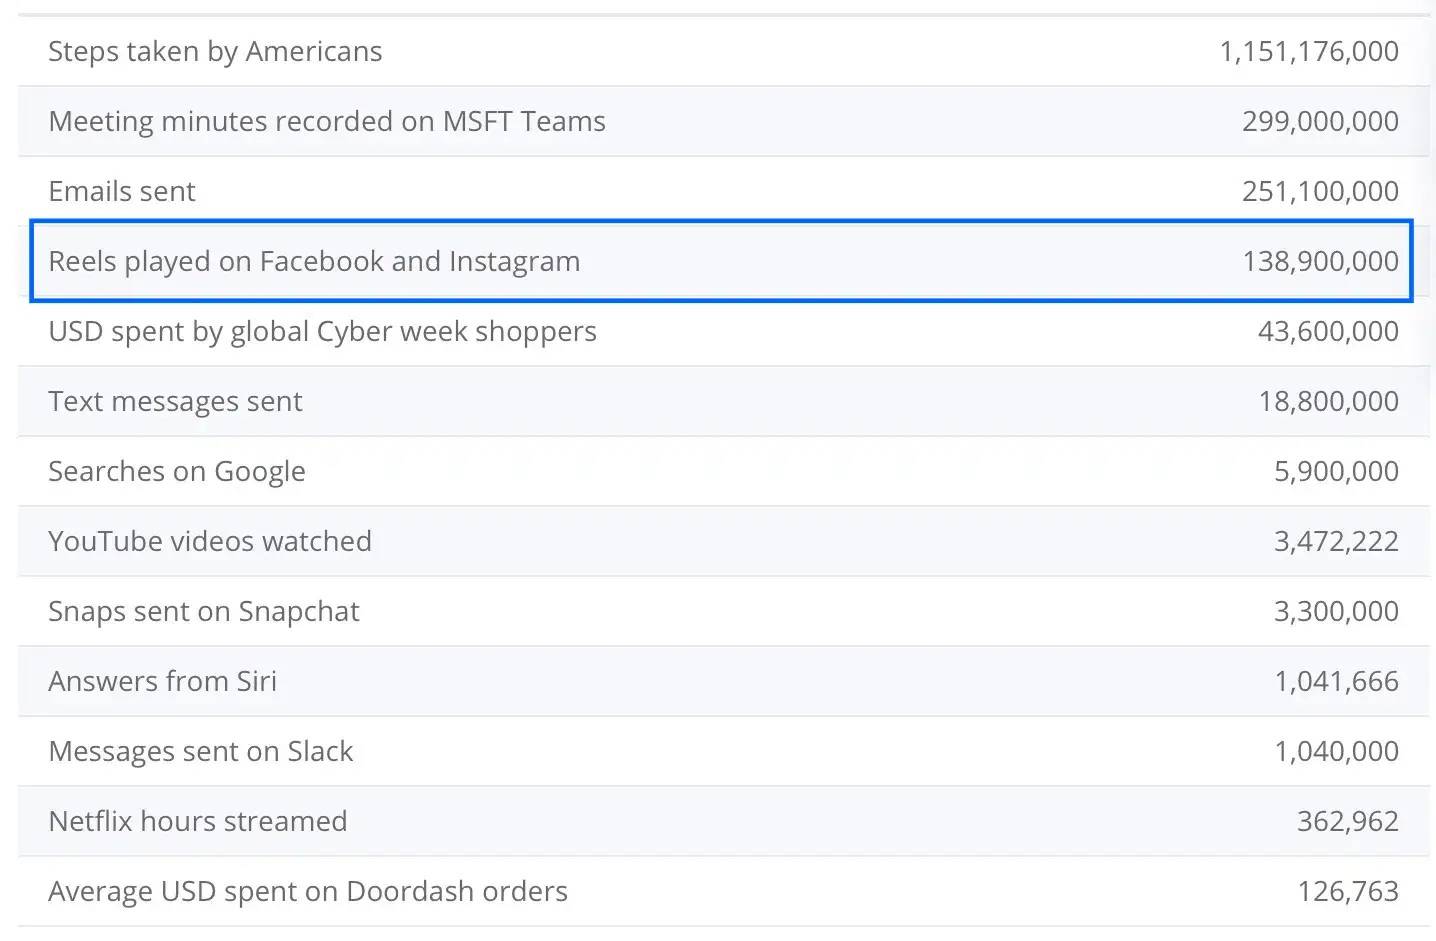
Task: Click the "Messages sent on Slack" label
Action: pyautogui.click(x=201, y=752)
